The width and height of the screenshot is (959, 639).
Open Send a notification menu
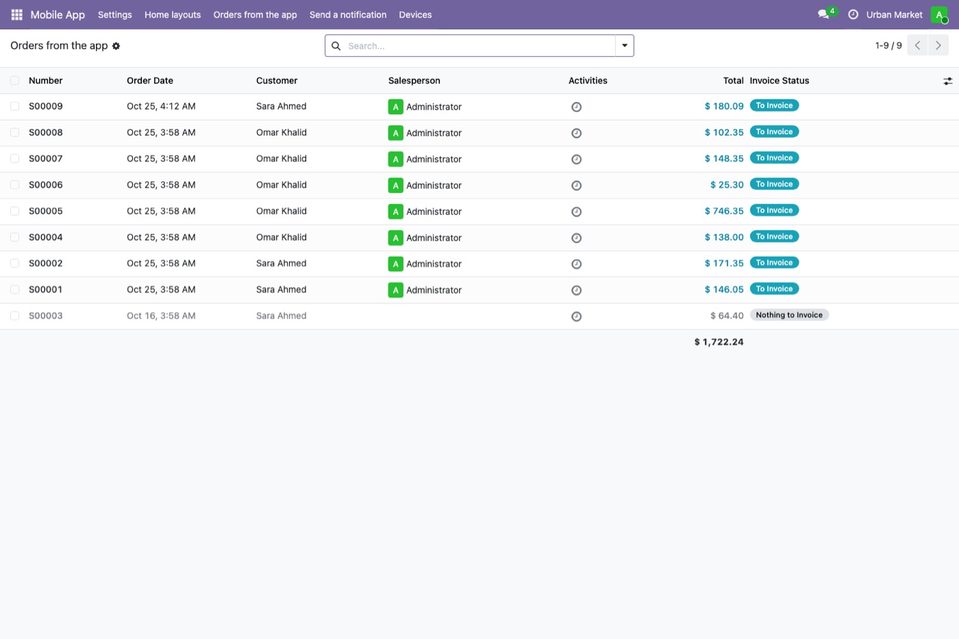[x=348, y=15]
